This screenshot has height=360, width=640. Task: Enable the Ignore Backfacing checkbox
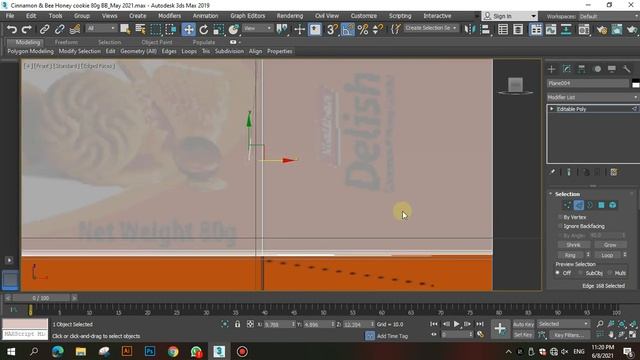tap(560, 226)
